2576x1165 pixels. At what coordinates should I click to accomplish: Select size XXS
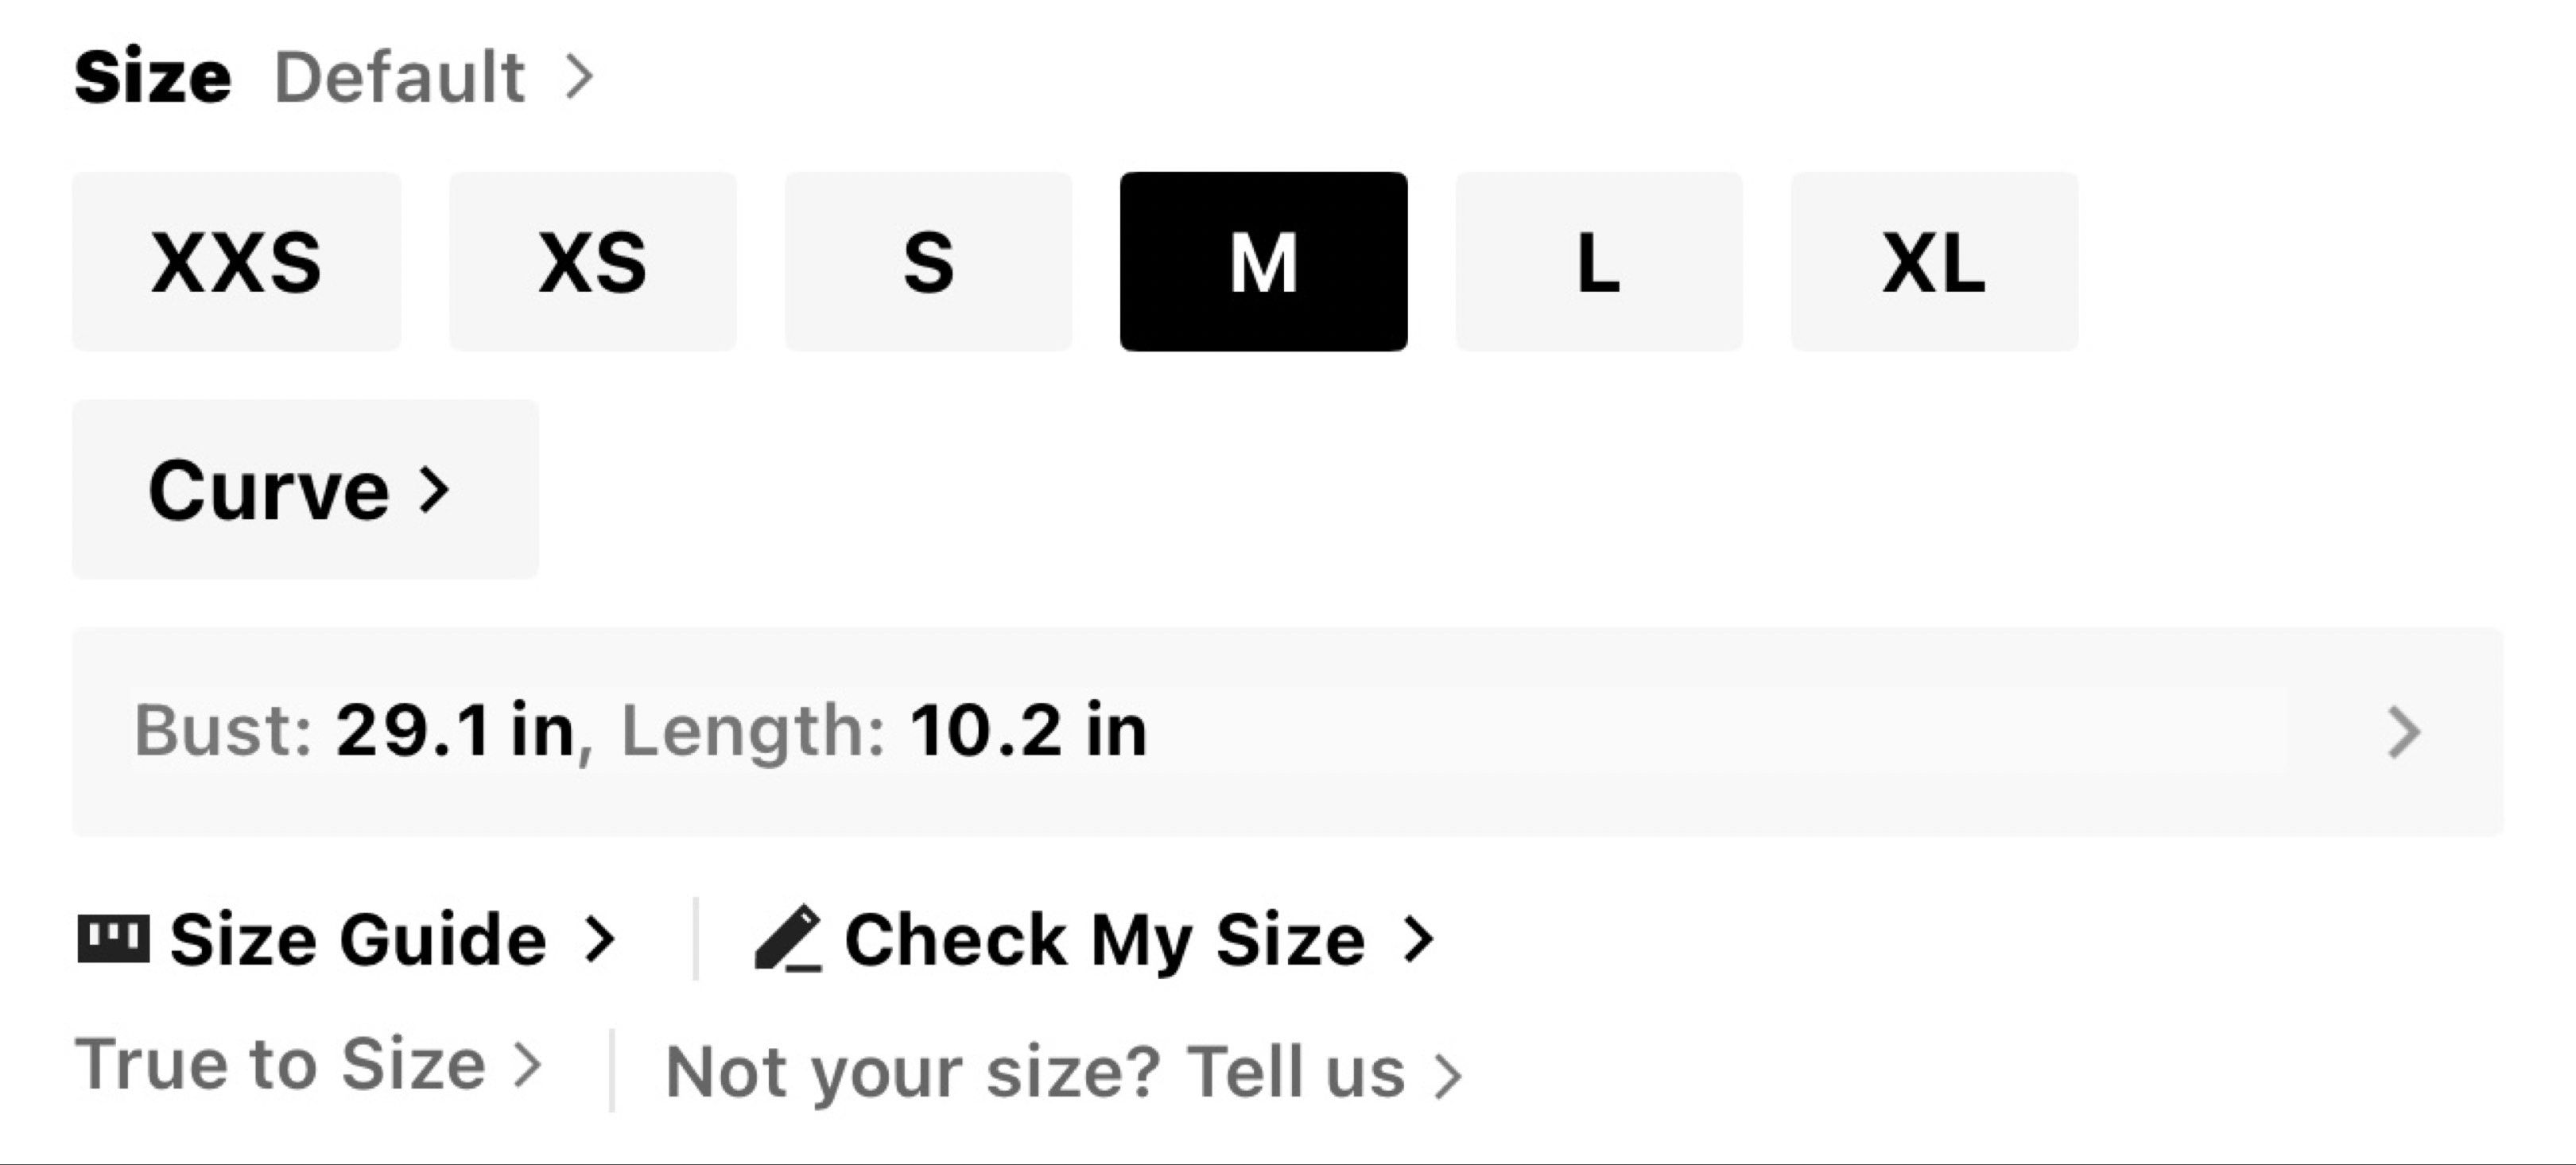[x=237, y=262]
